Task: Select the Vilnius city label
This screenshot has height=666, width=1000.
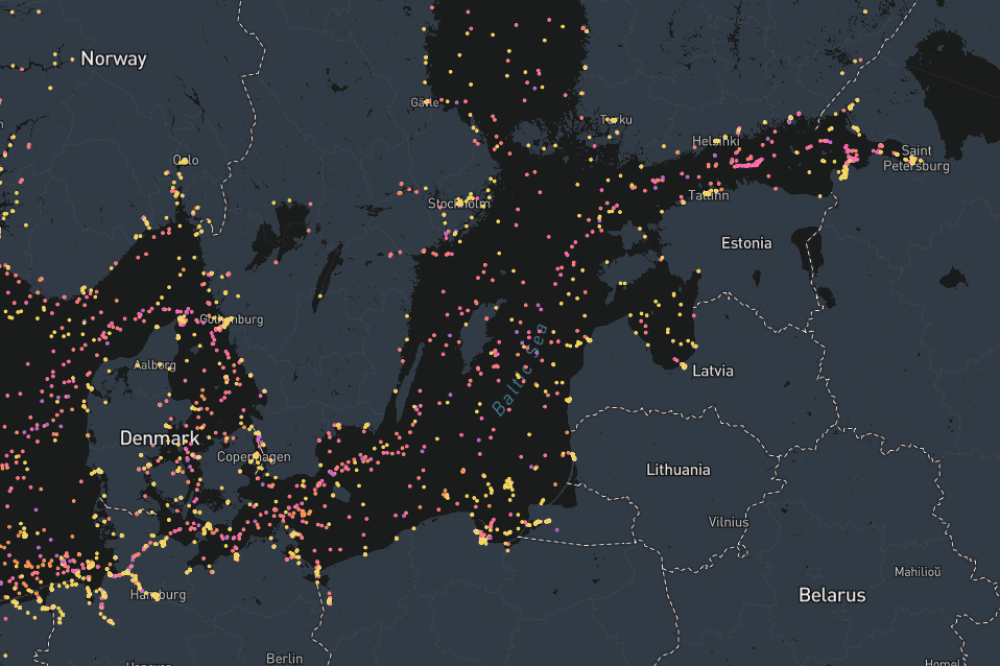Action: [x=728, y=522]
